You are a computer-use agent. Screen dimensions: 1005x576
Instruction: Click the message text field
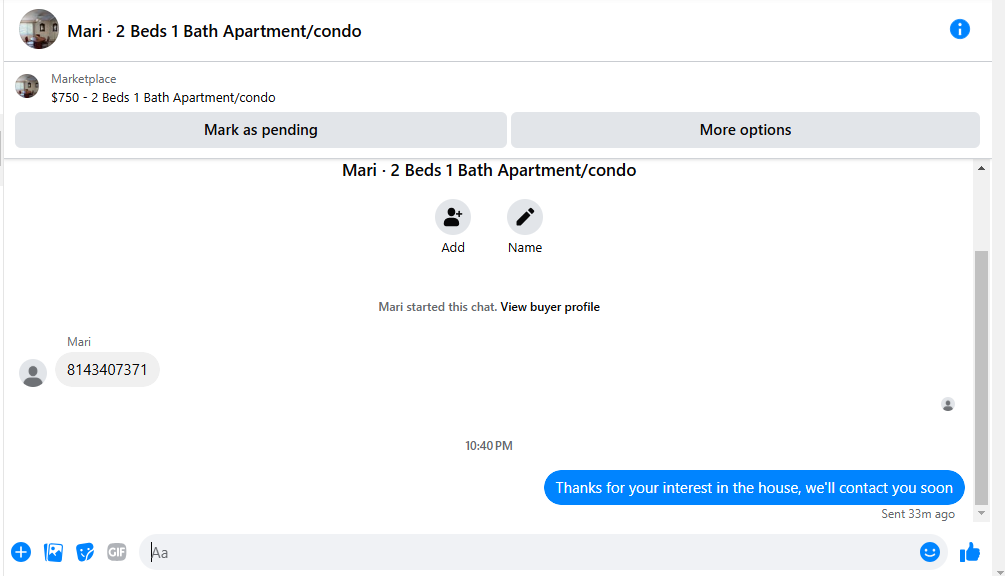(531, 552)
